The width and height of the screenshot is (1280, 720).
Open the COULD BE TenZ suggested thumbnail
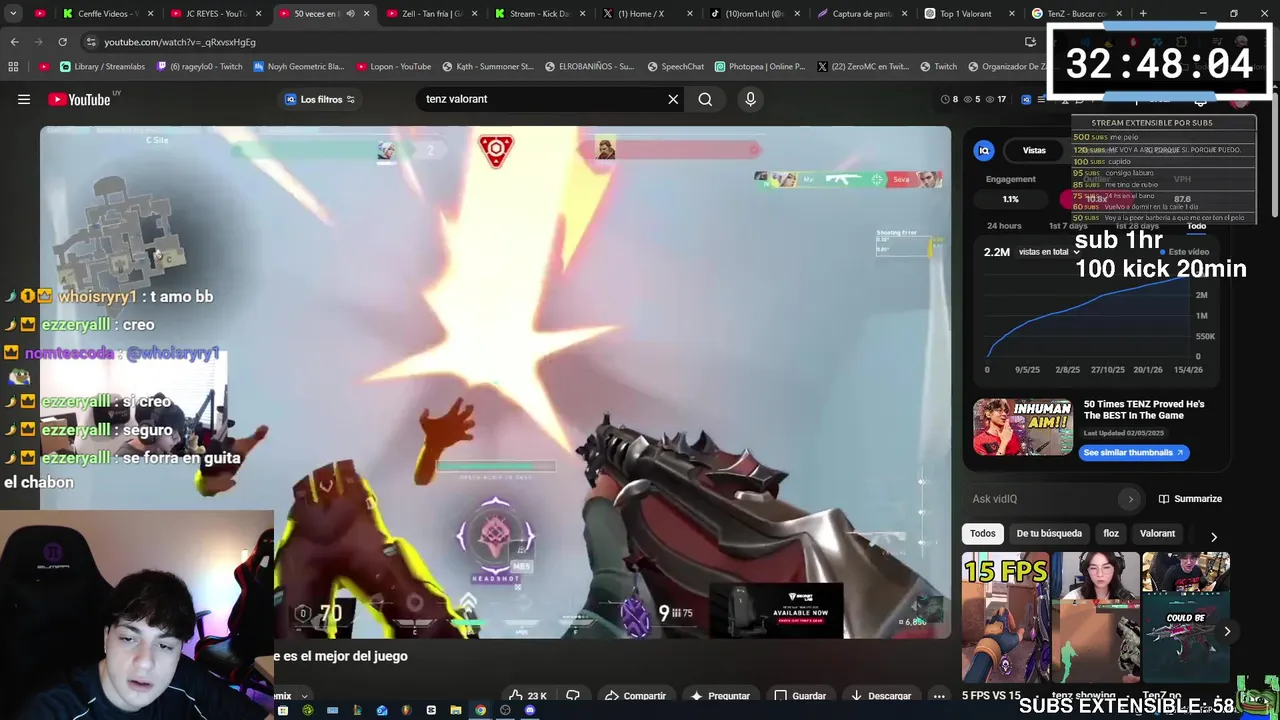[x=1186, y=617]
